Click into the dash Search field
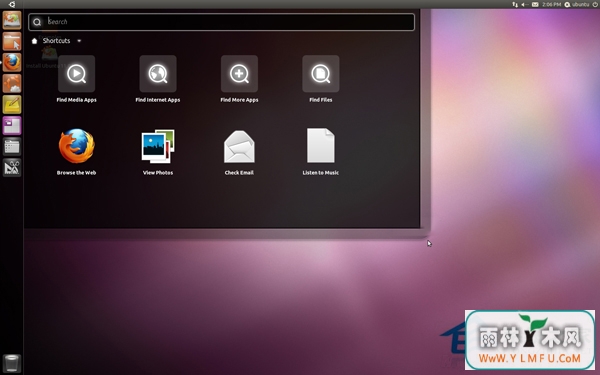The image size is (600, 375). (x=221, y=22)
